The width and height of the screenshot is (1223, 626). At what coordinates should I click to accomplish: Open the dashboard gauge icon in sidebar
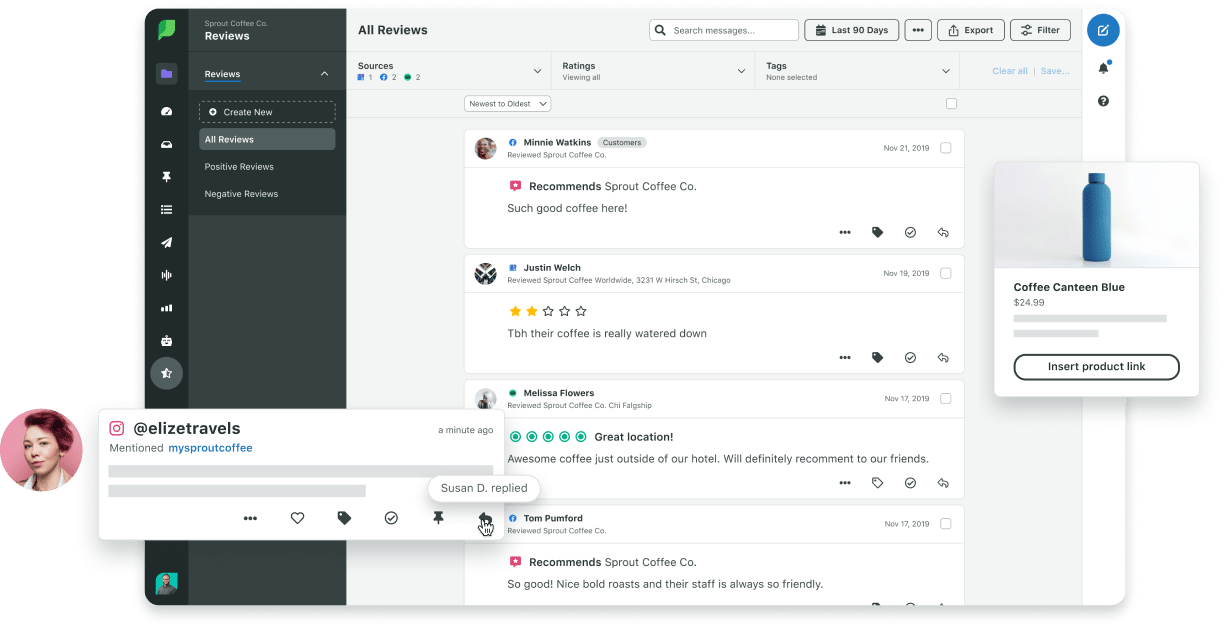click(x=166, y=111)
